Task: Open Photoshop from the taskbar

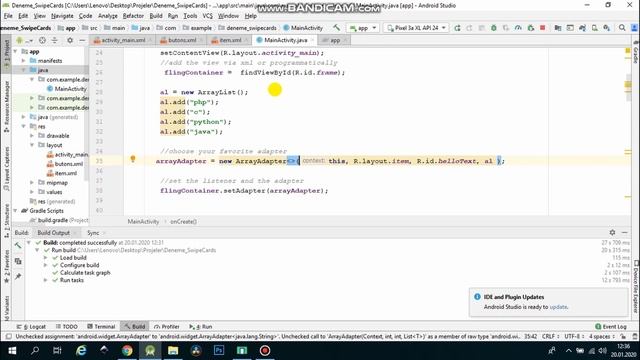Action: [219, 351]
